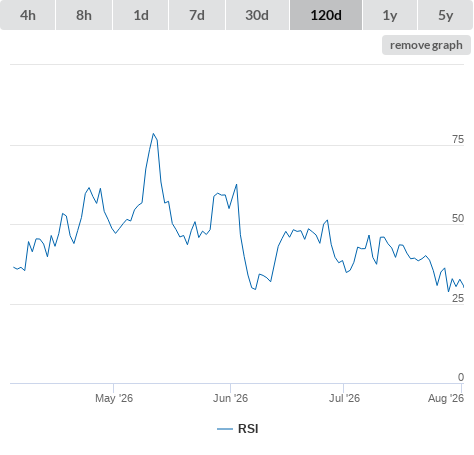Show the 1y time range

point(390,15)
